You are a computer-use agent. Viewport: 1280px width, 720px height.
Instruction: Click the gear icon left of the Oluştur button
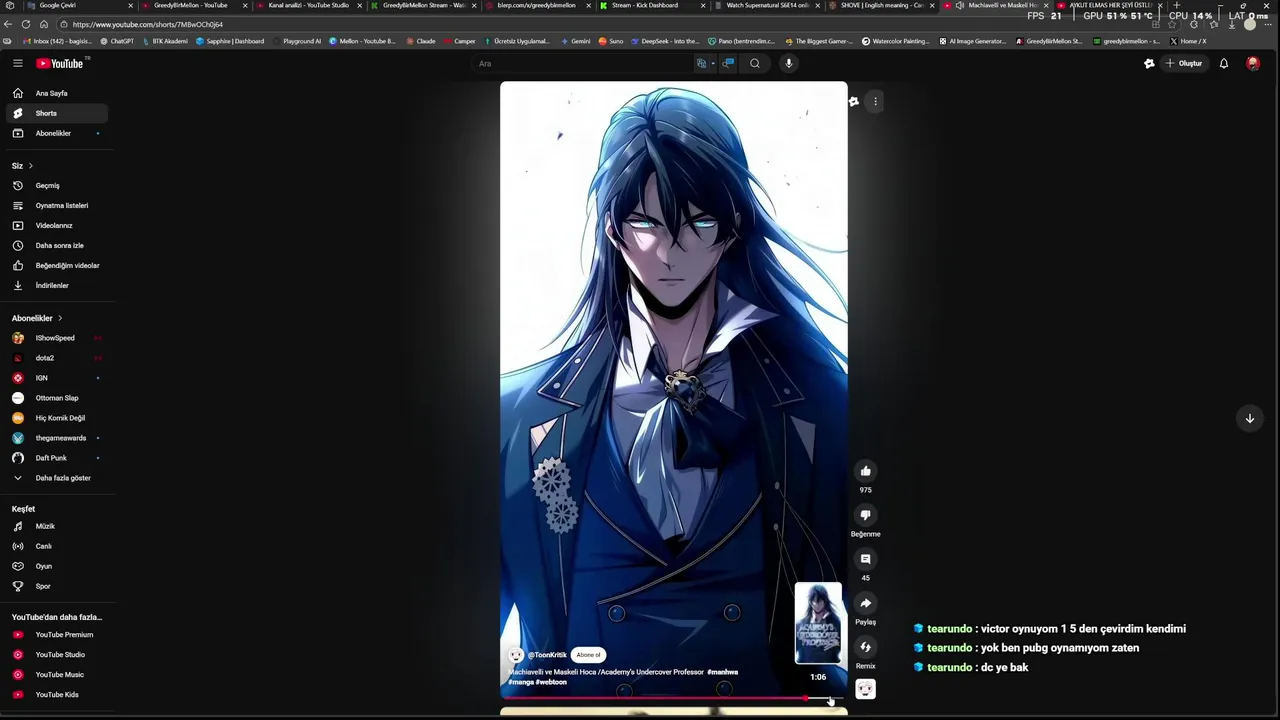tap(1149, 63)
